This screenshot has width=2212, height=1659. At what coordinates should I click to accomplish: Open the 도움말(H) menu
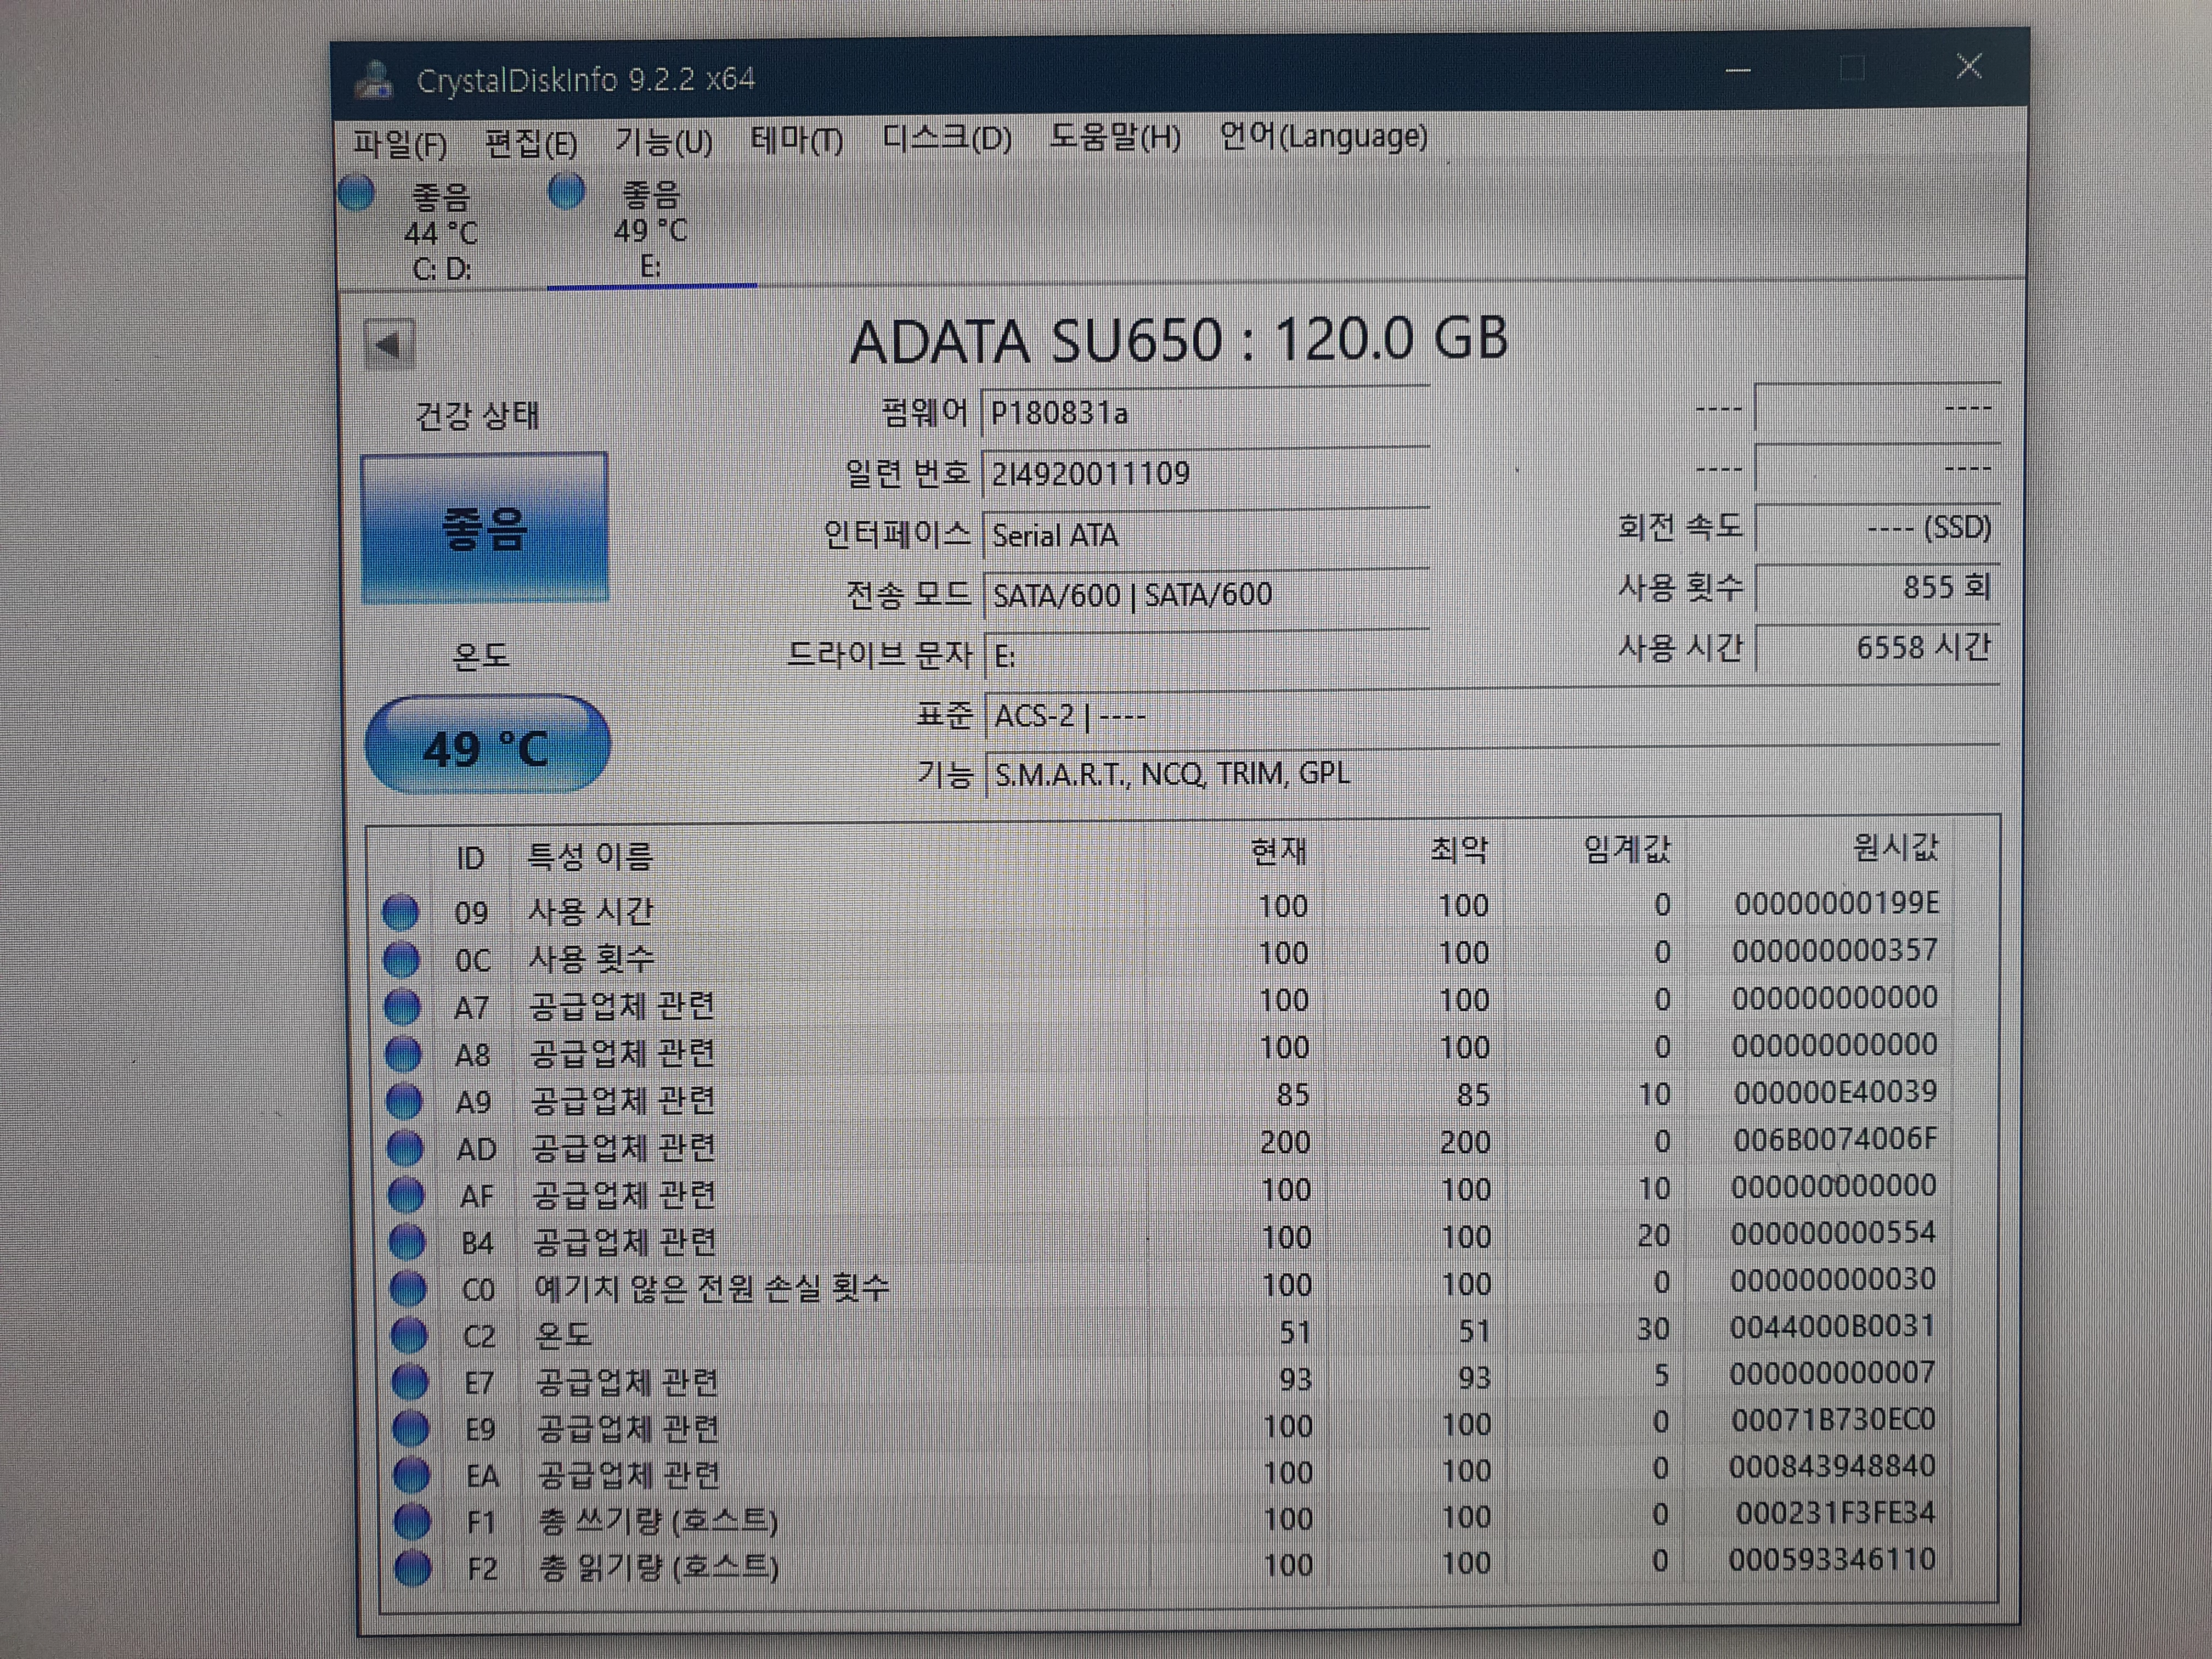[x=1115, y=137]
